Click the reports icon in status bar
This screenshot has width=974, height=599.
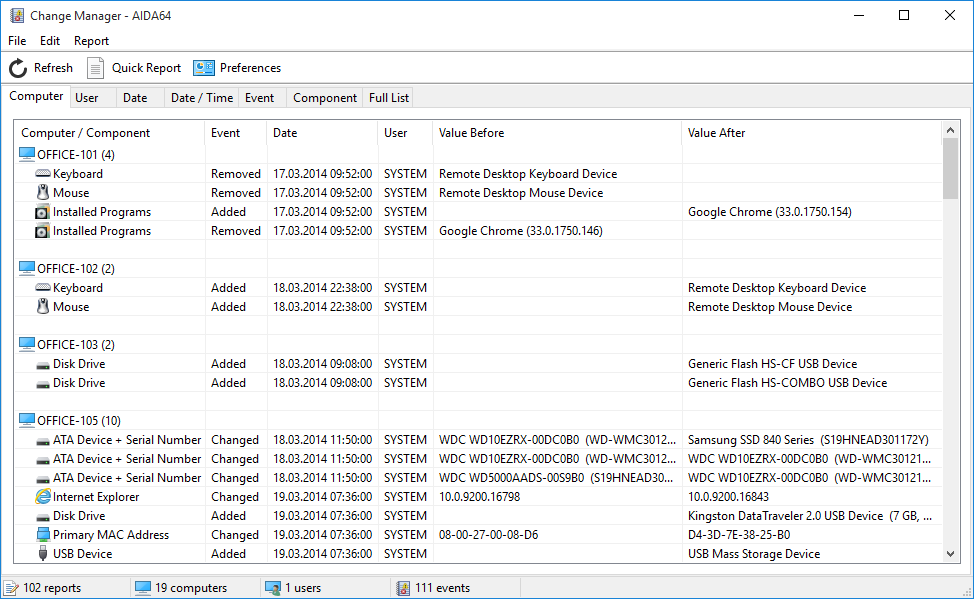tap(11, 588)
